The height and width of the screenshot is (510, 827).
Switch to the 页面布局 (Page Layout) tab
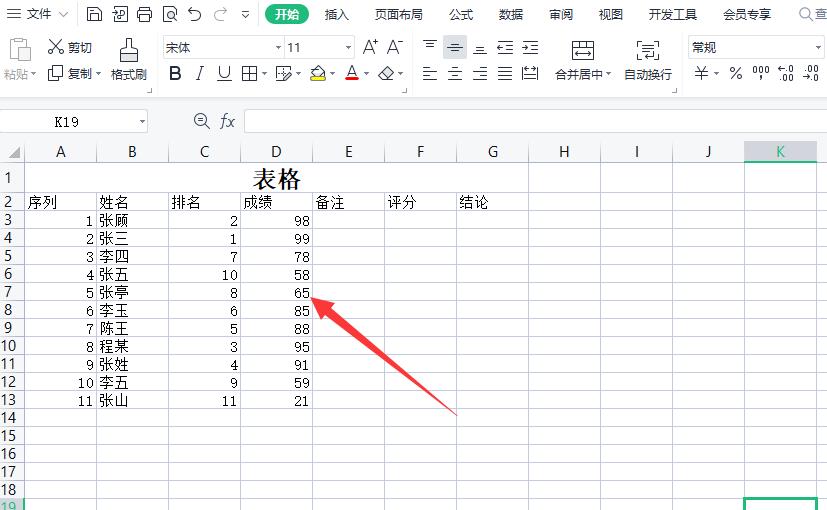click(x=399, y=15)
